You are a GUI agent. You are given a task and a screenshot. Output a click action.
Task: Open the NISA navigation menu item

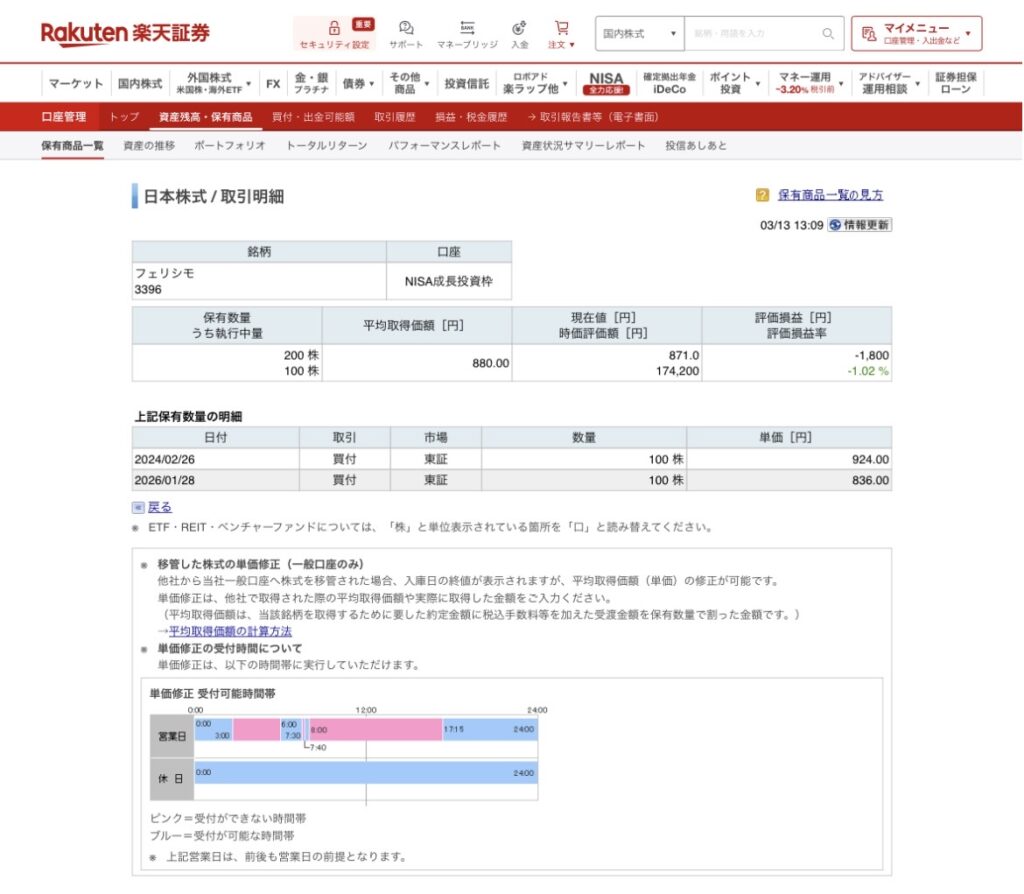click(x=606, y=83)
